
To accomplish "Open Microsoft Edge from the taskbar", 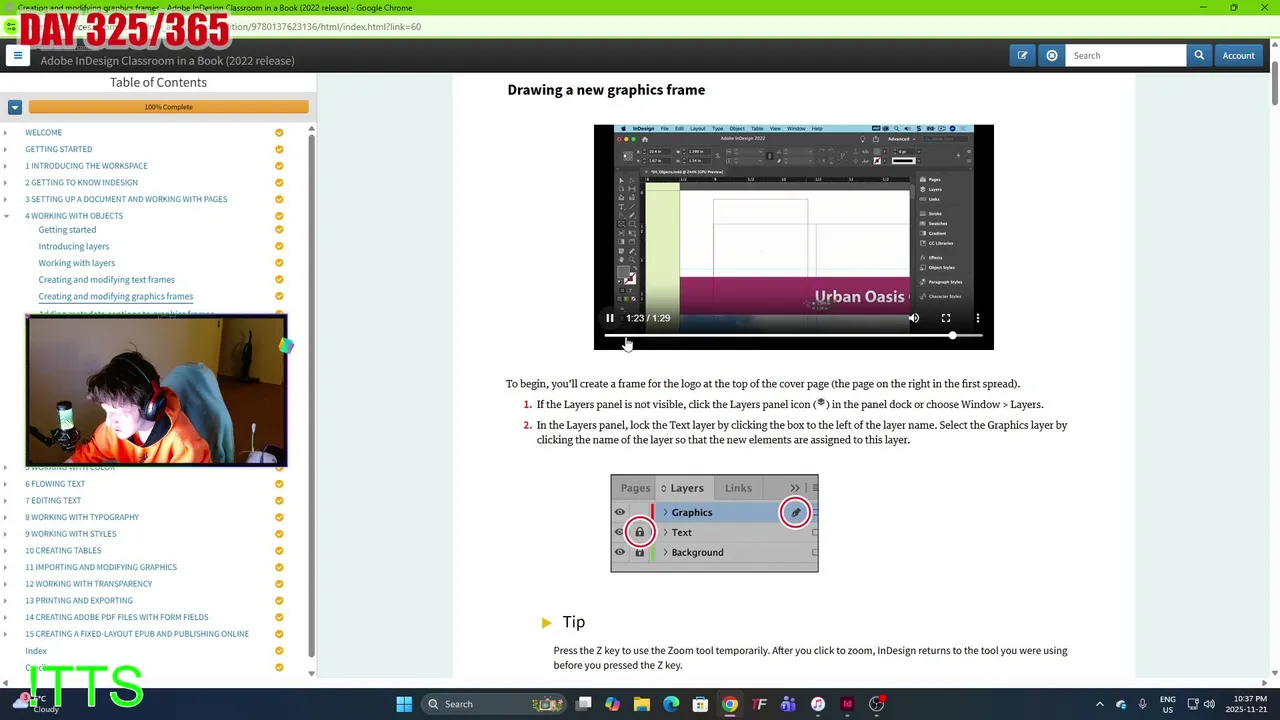I will (x=671, y=704).
